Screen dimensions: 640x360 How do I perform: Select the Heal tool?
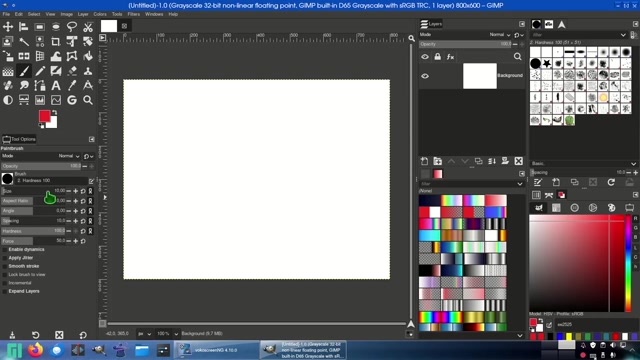[x=8, y=86]
